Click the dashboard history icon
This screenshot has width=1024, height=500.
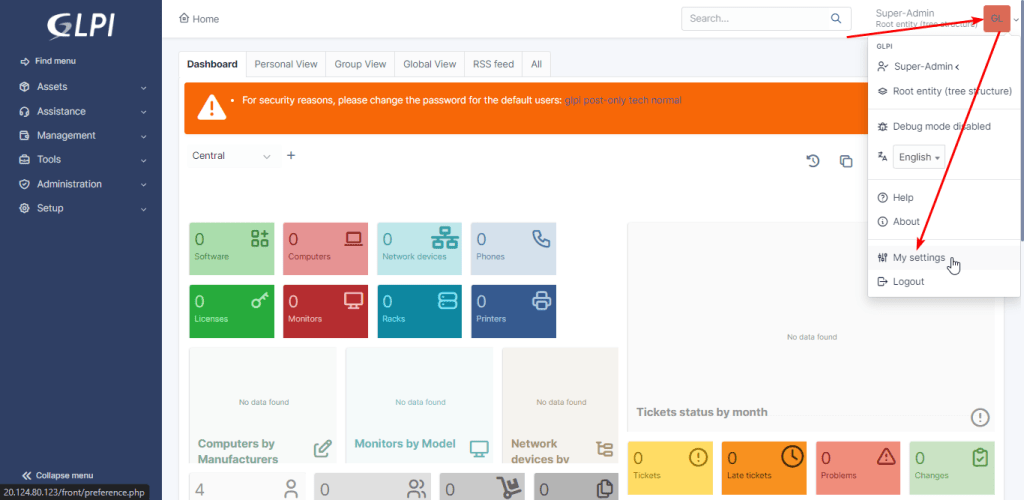pyautogui.click(x=812, y=161)
